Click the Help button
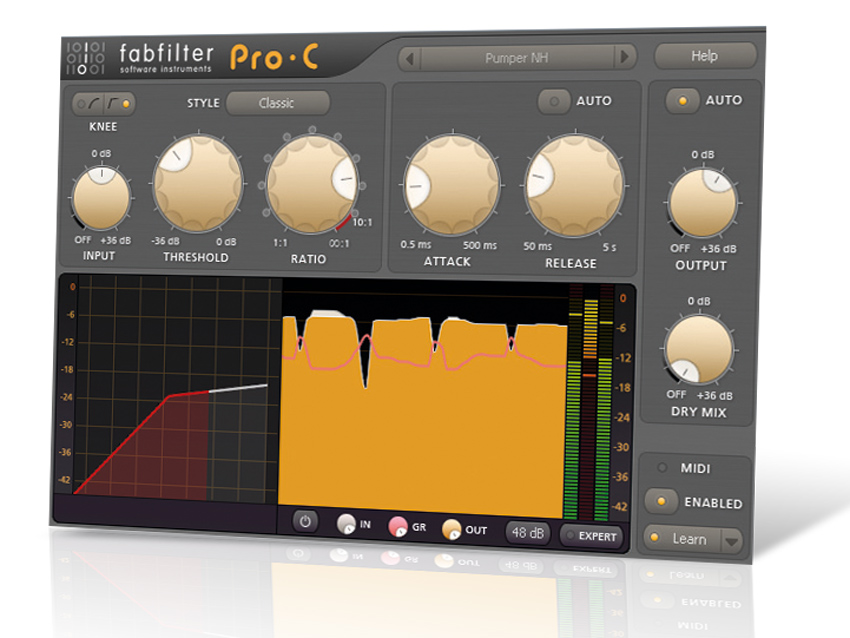 tap(705, 56)
